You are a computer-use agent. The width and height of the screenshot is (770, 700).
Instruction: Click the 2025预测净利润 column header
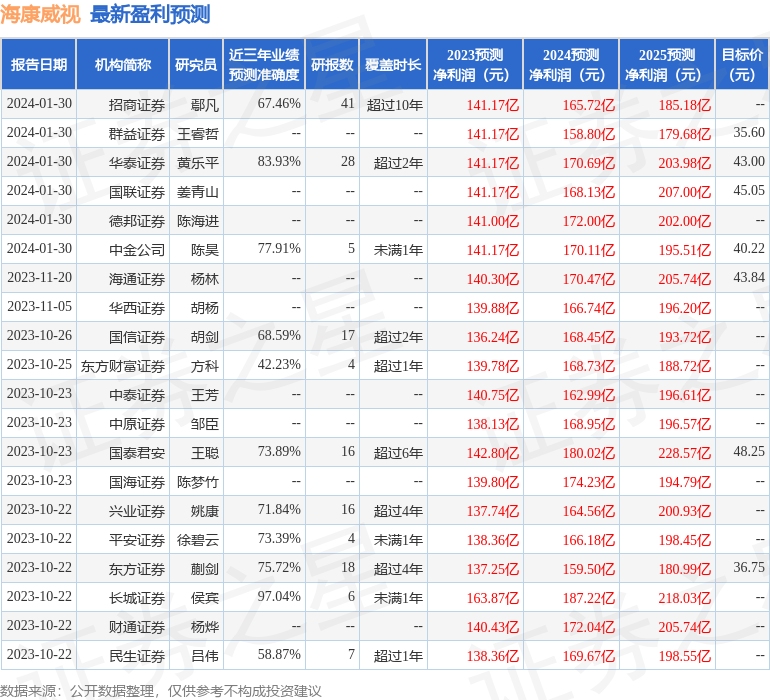point(667,64)
